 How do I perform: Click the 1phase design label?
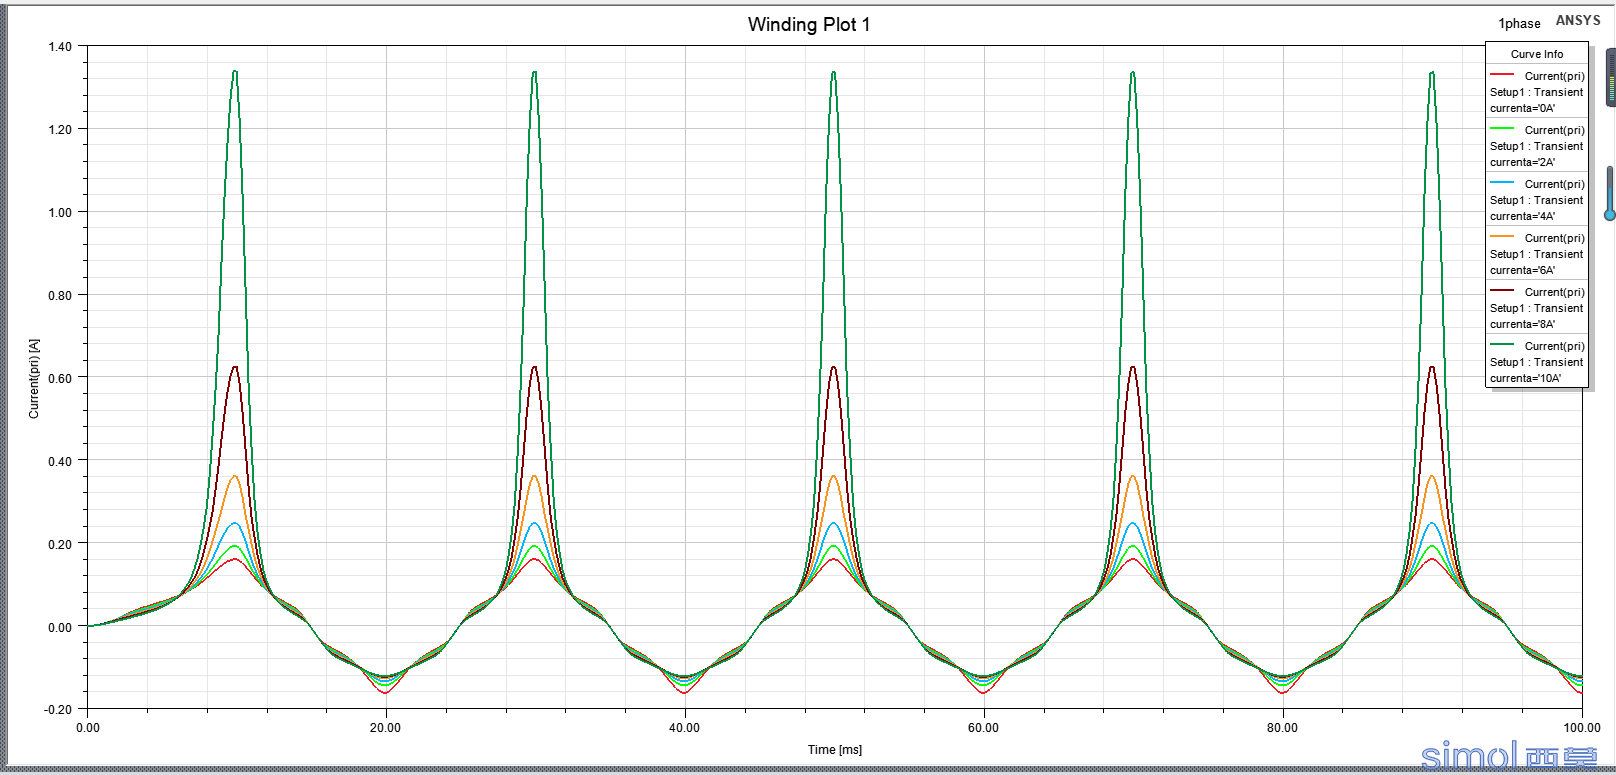pyautogui.click(x=1519, y=23)
